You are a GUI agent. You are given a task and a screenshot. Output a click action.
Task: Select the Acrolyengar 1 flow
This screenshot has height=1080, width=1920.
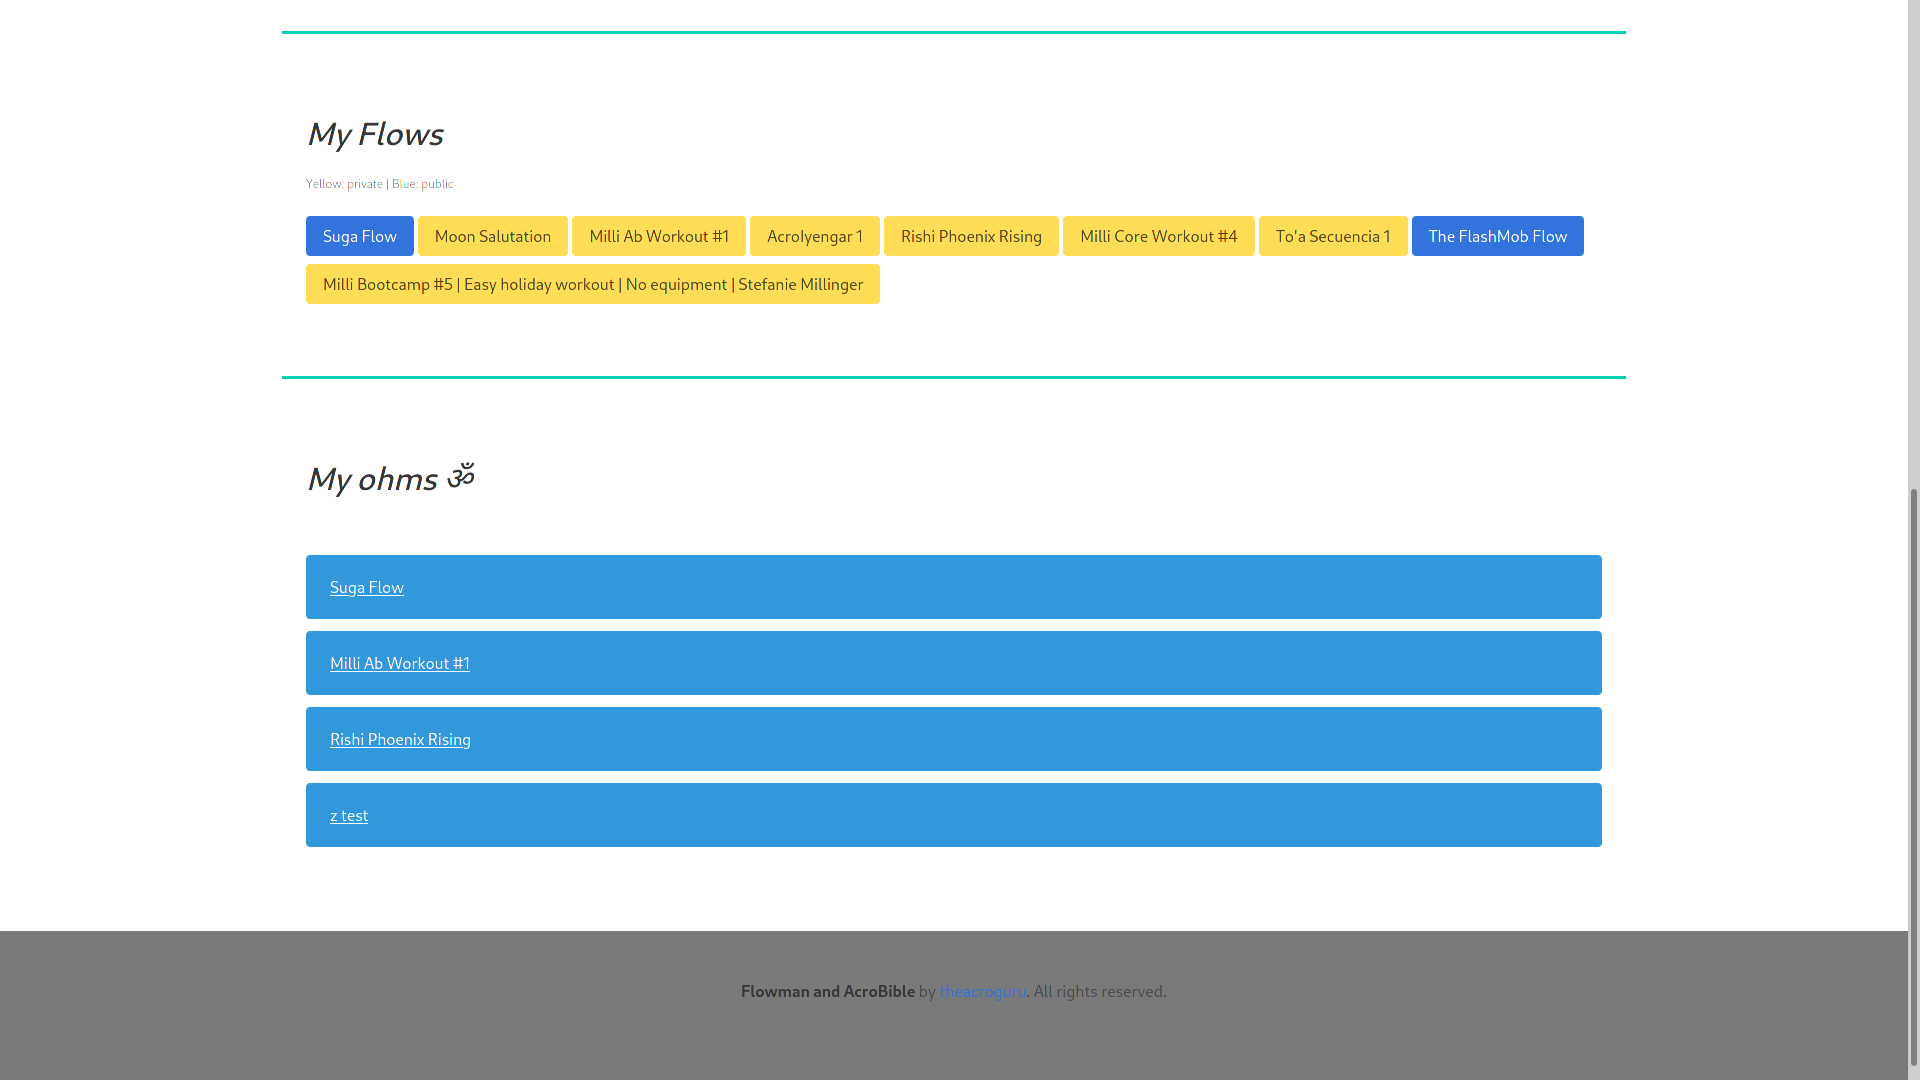tap(814, 236)
